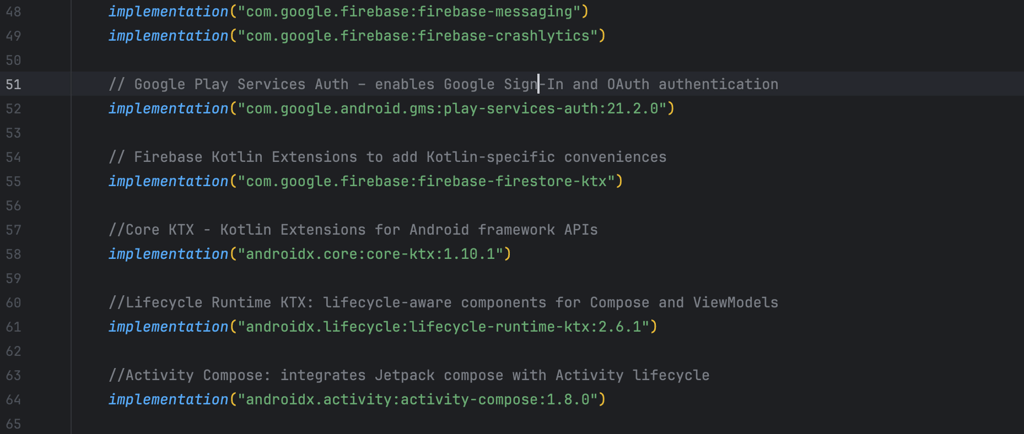Click the "play-services-auth:21.2.0" dependency string

click(x=451, y=108)
